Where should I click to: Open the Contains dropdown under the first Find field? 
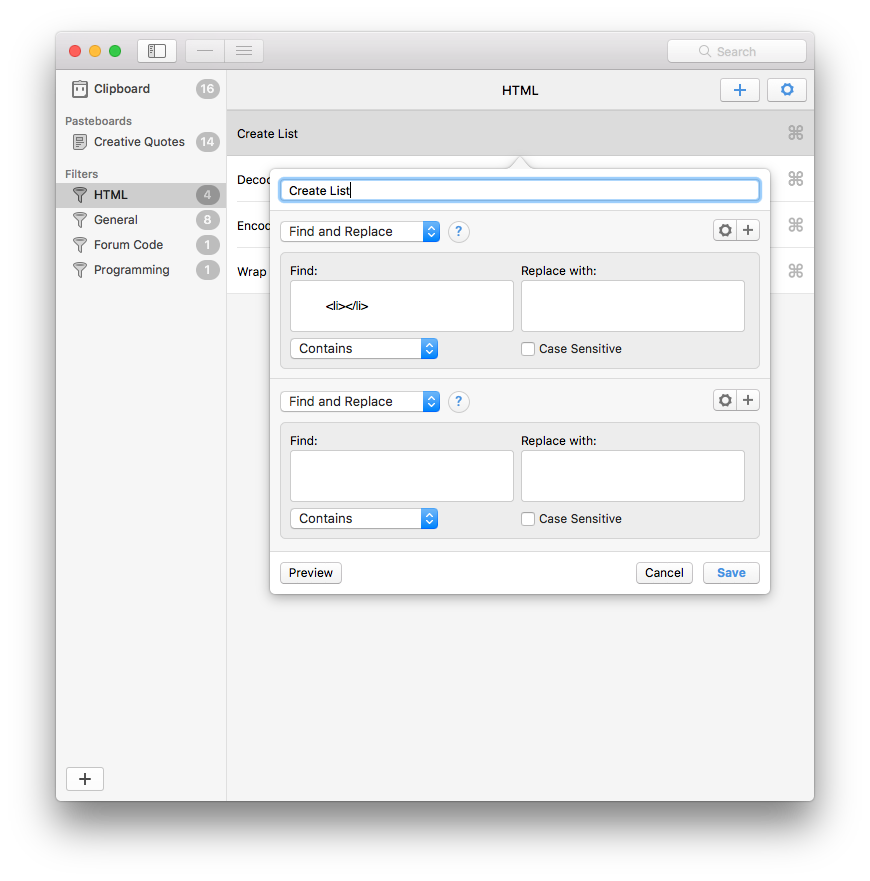pos(363,348)
